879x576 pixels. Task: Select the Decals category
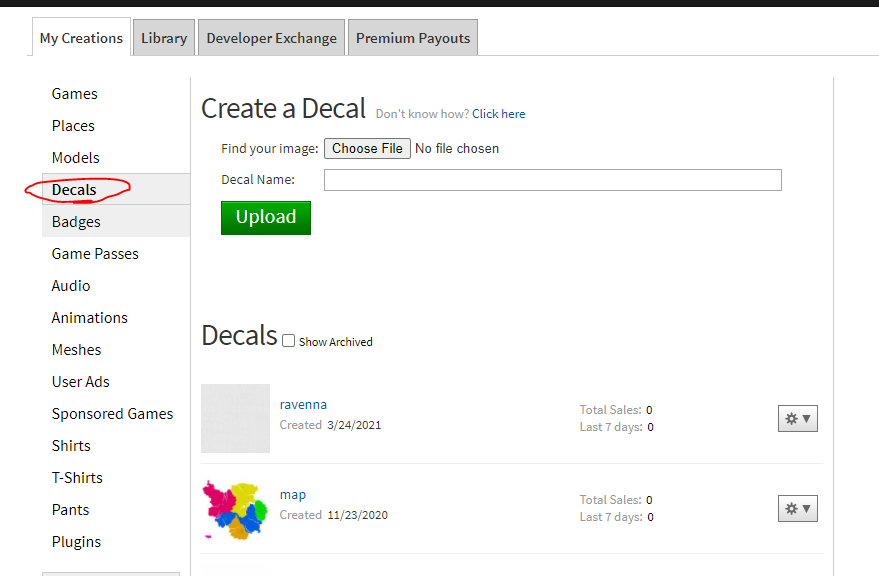click(x=74, y=190)
